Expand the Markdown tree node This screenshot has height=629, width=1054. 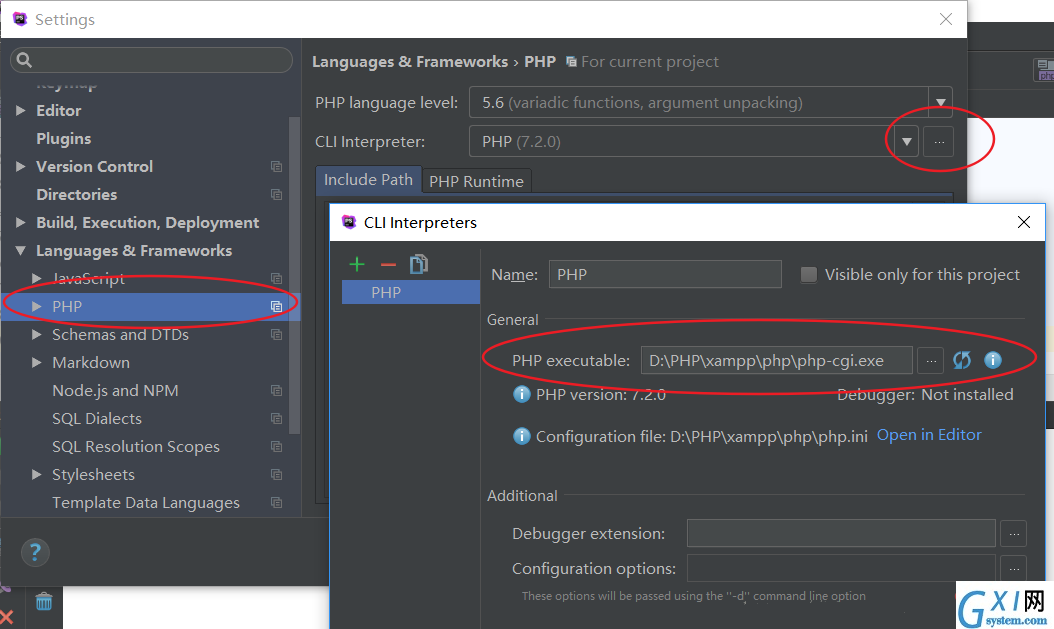(x=37, y=362)
